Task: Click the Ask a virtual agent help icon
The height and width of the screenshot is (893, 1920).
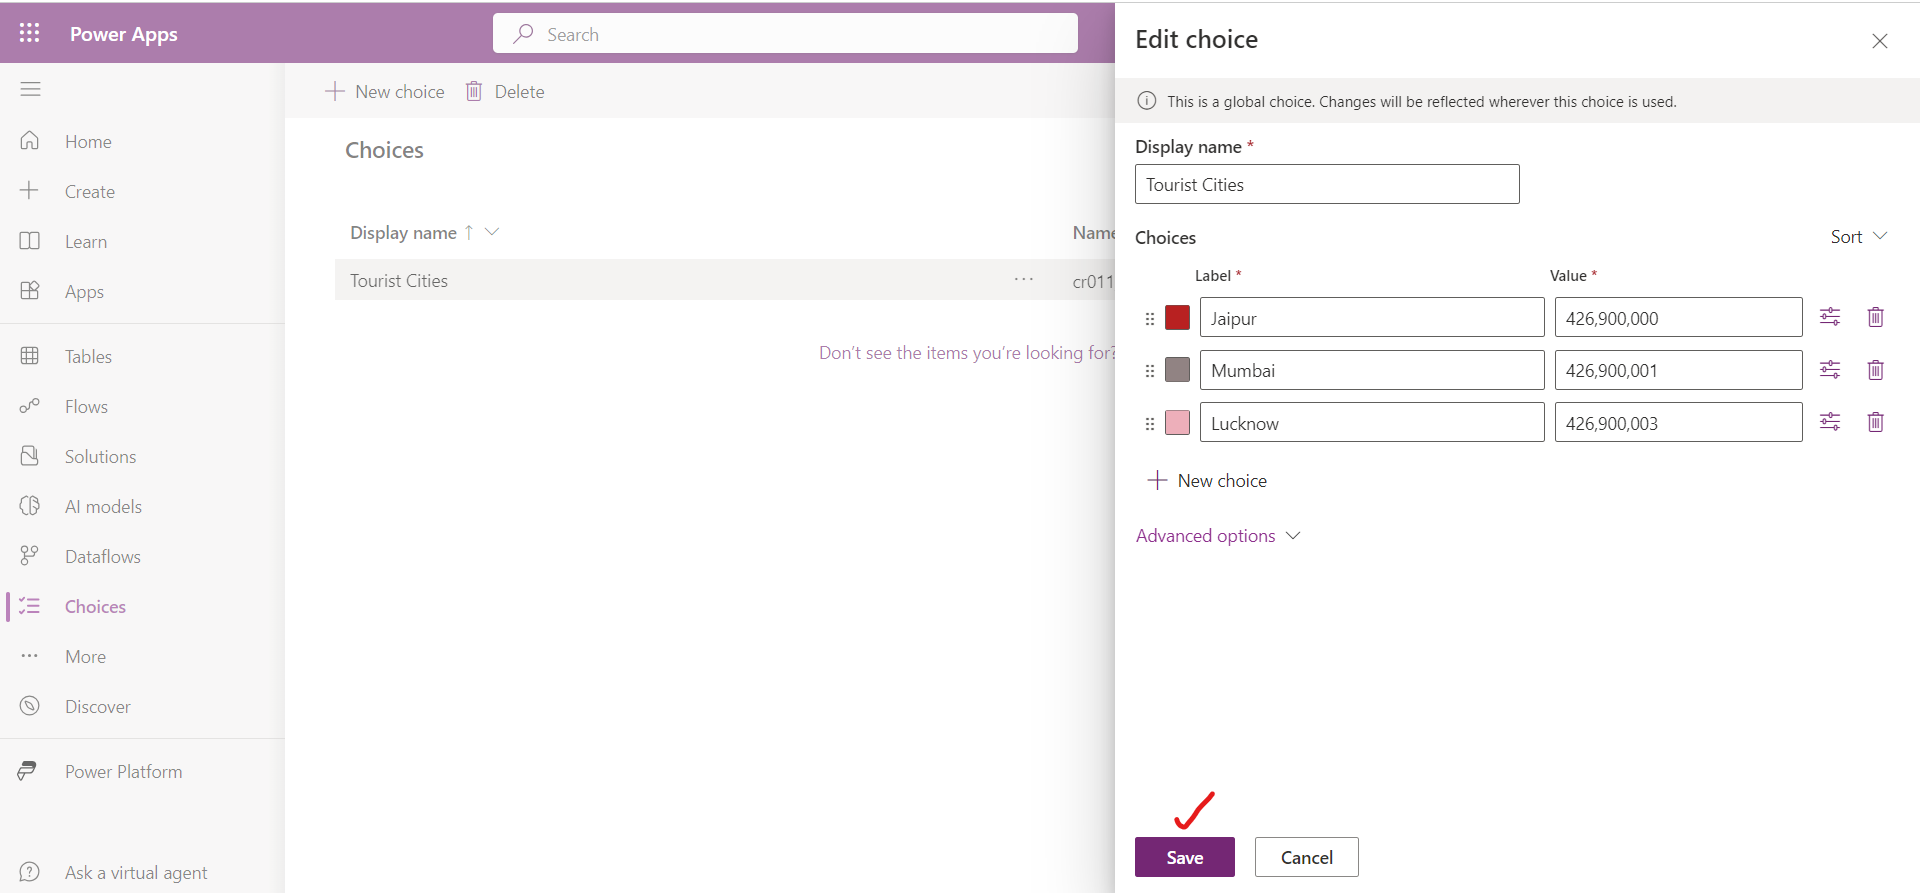Action: (30, 872)
